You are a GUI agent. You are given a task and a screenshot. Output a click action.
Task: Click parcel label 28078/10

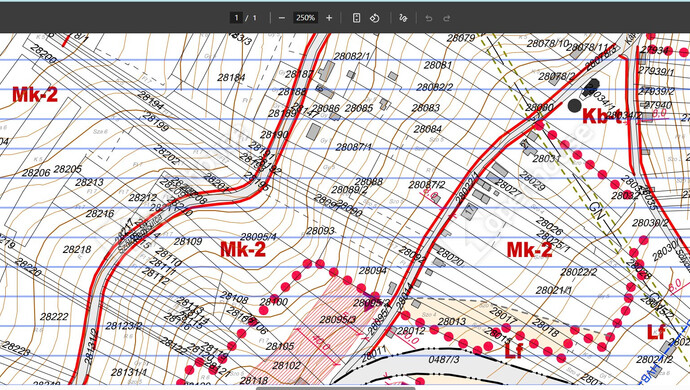click(x=548, y=43)
